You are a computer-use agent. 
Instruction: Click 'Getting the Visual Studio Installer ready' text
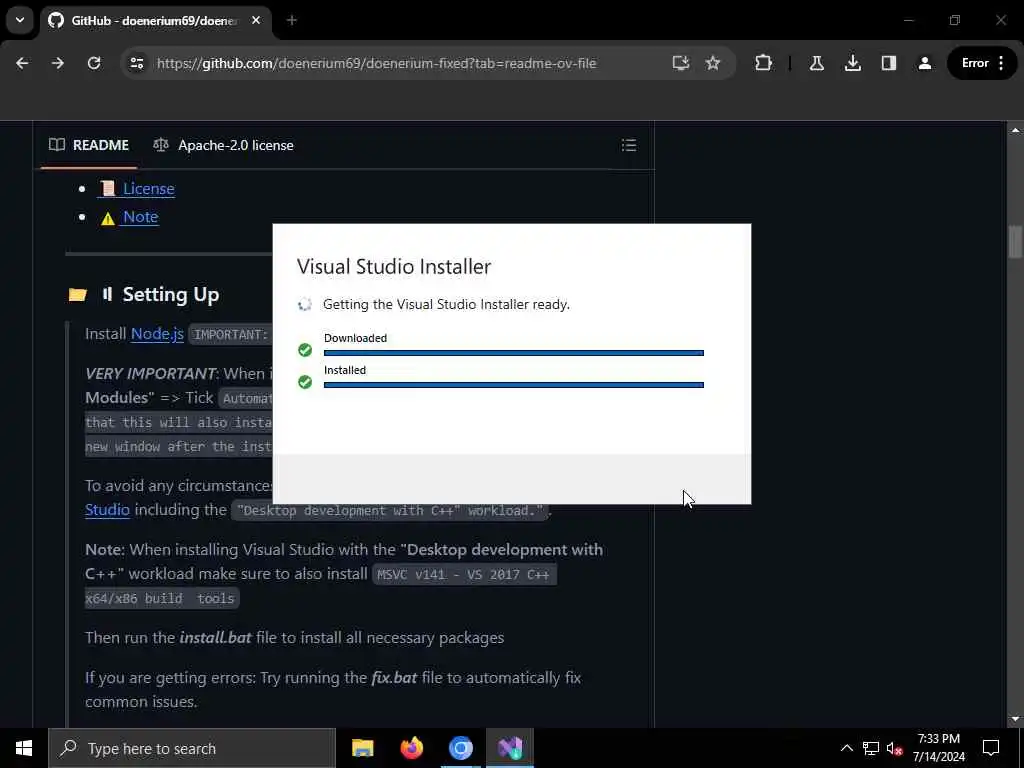click(446, 304)
